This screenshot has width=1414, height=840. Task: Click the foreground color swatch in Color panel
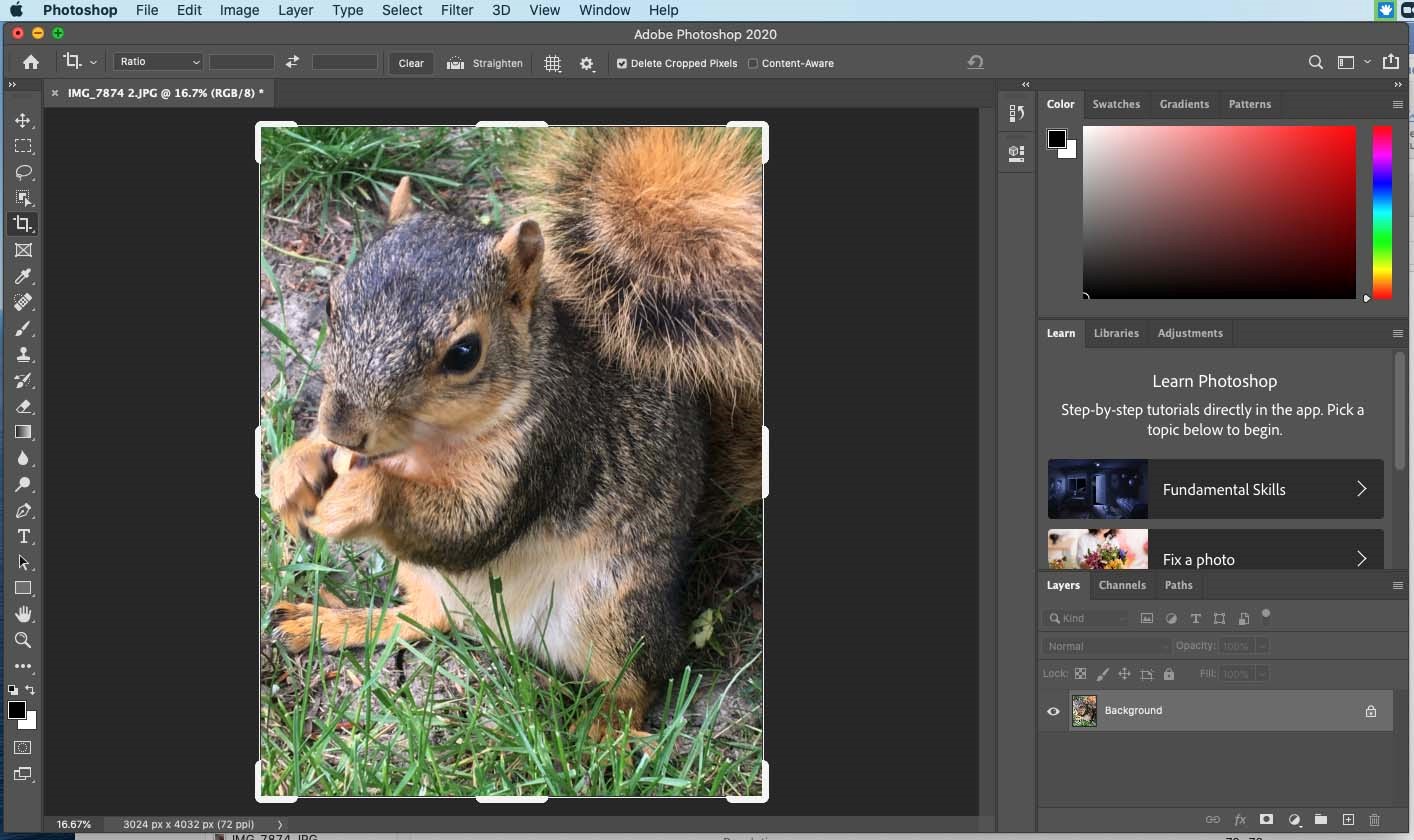pos(1056,139)
